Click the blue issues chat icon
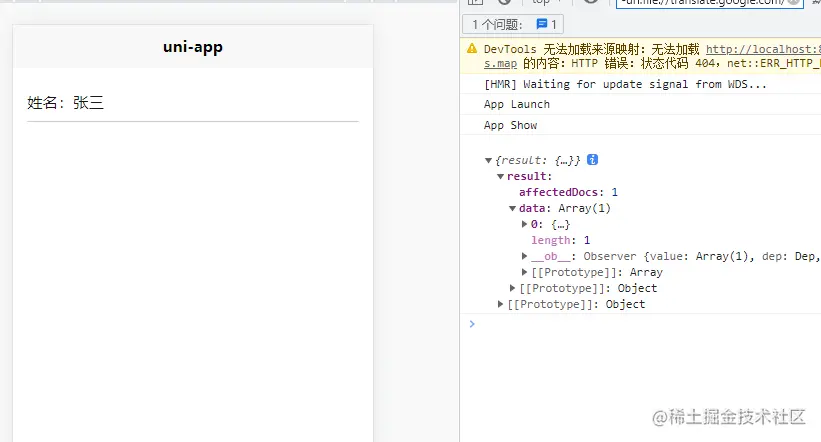Image resolution: width=821 pixels, height=442 pixels. click(x=542, y=24)
